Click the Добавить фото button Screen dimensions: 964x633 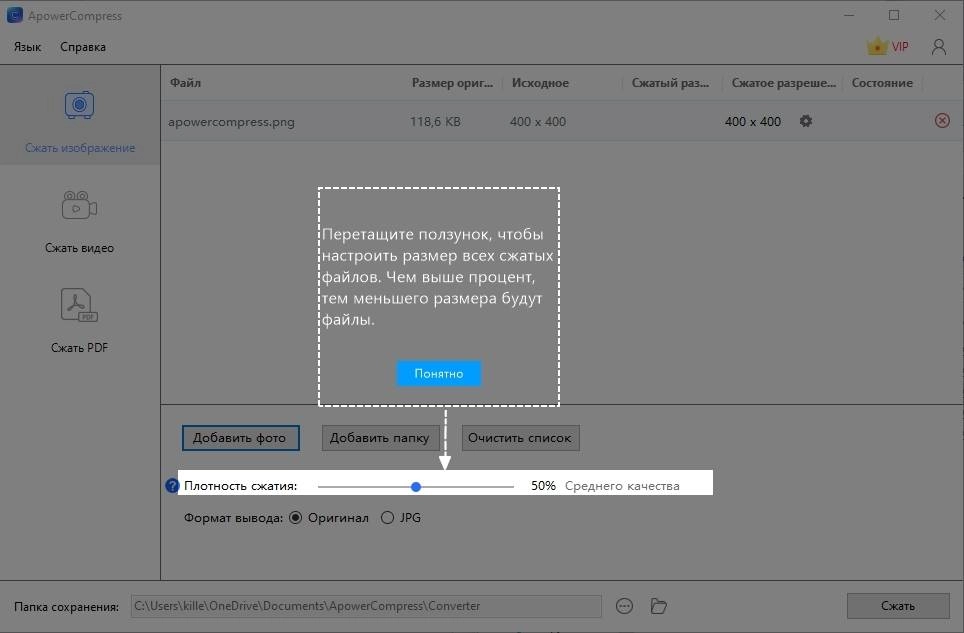click(x=240, y=438)
